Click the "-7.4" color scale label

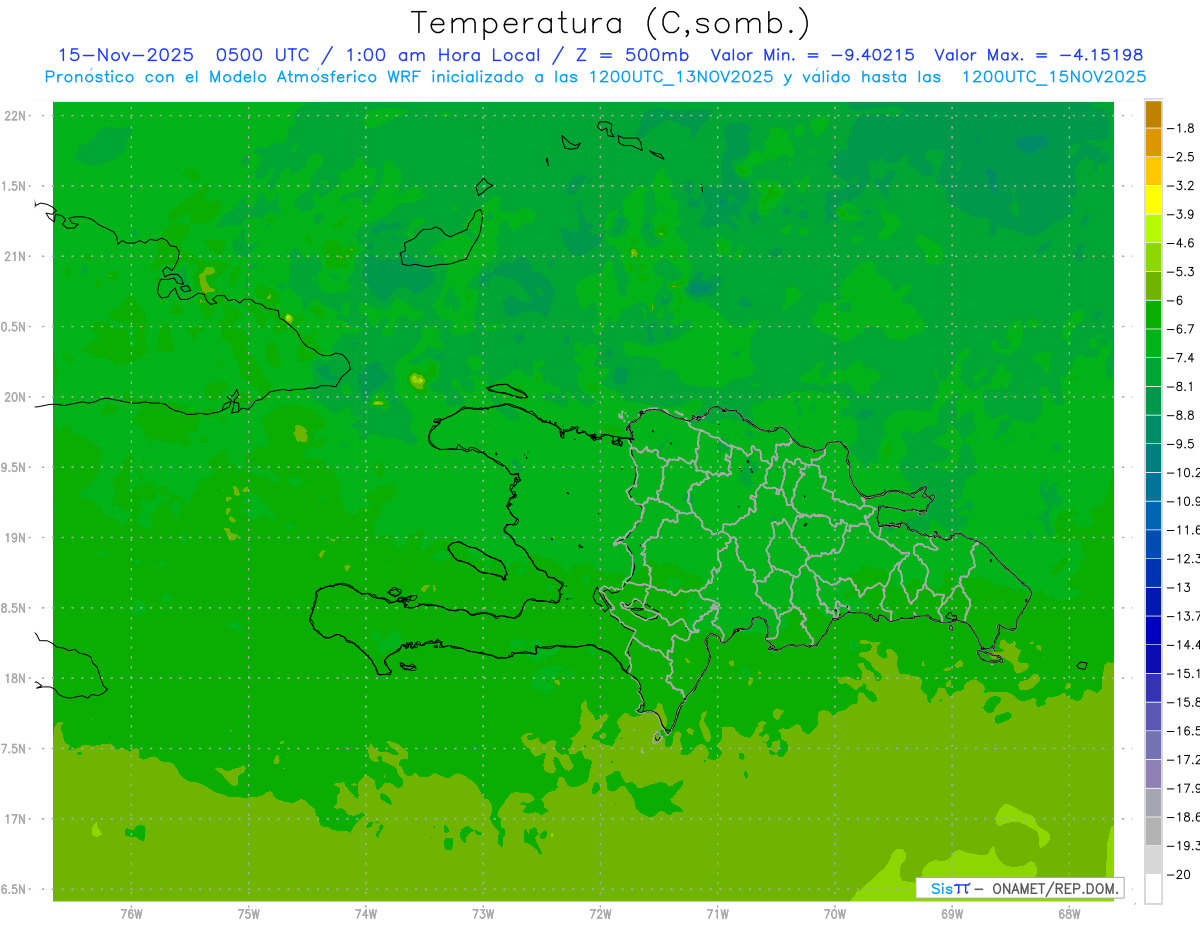pos(1181,358)
